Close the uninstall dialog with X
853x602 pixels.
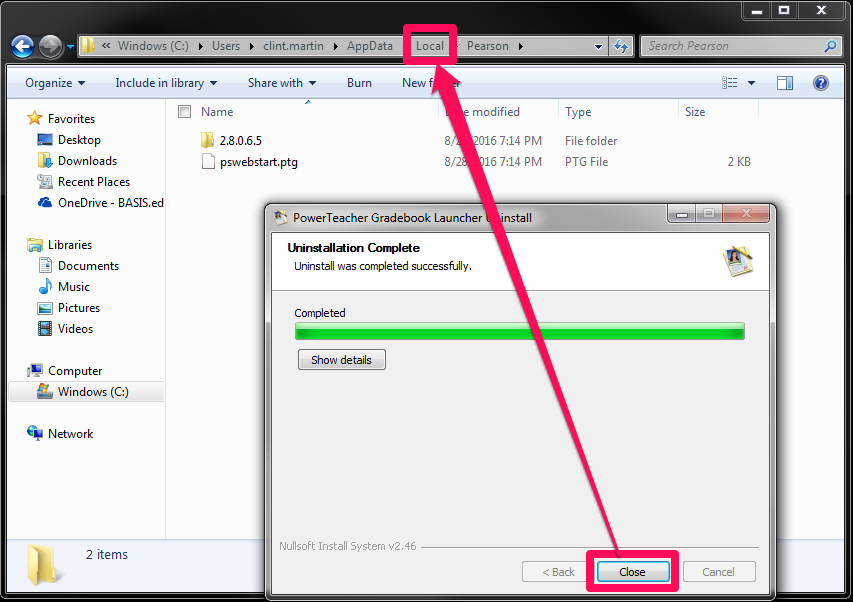coord(746,214)
